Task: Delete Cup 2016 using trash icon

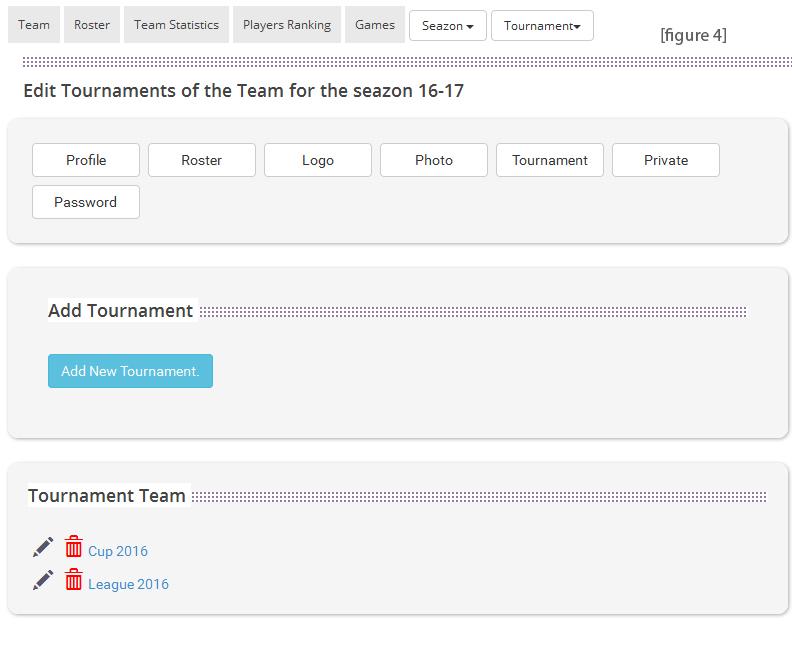Action: (x=74, y=547)
